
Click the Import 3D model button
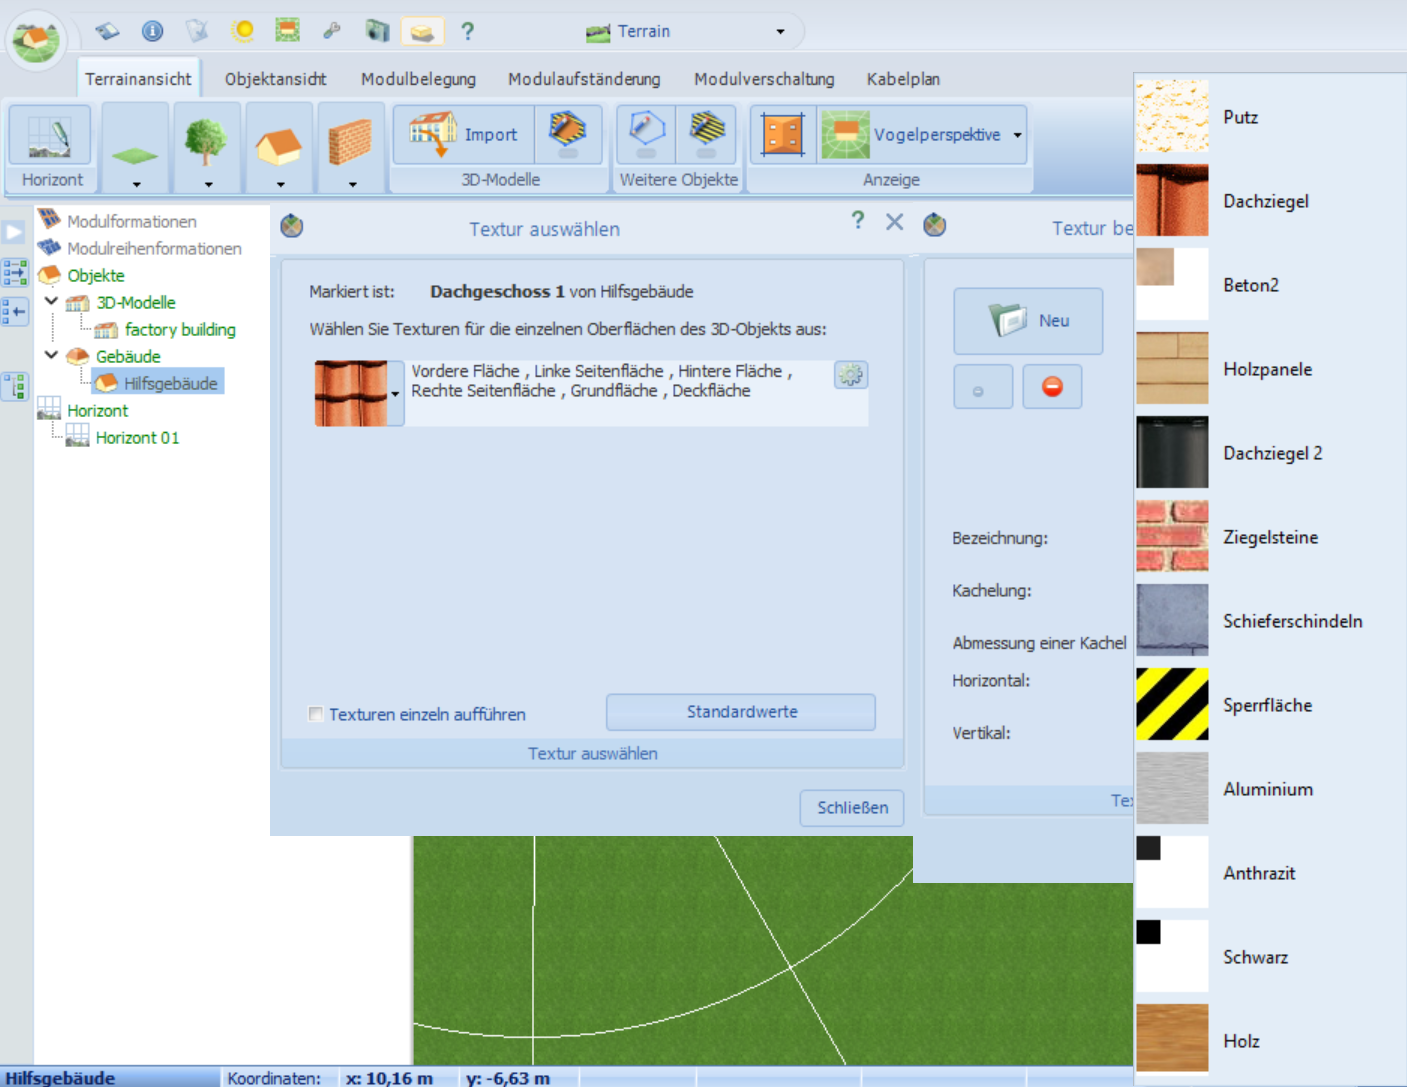click(463, 135)
